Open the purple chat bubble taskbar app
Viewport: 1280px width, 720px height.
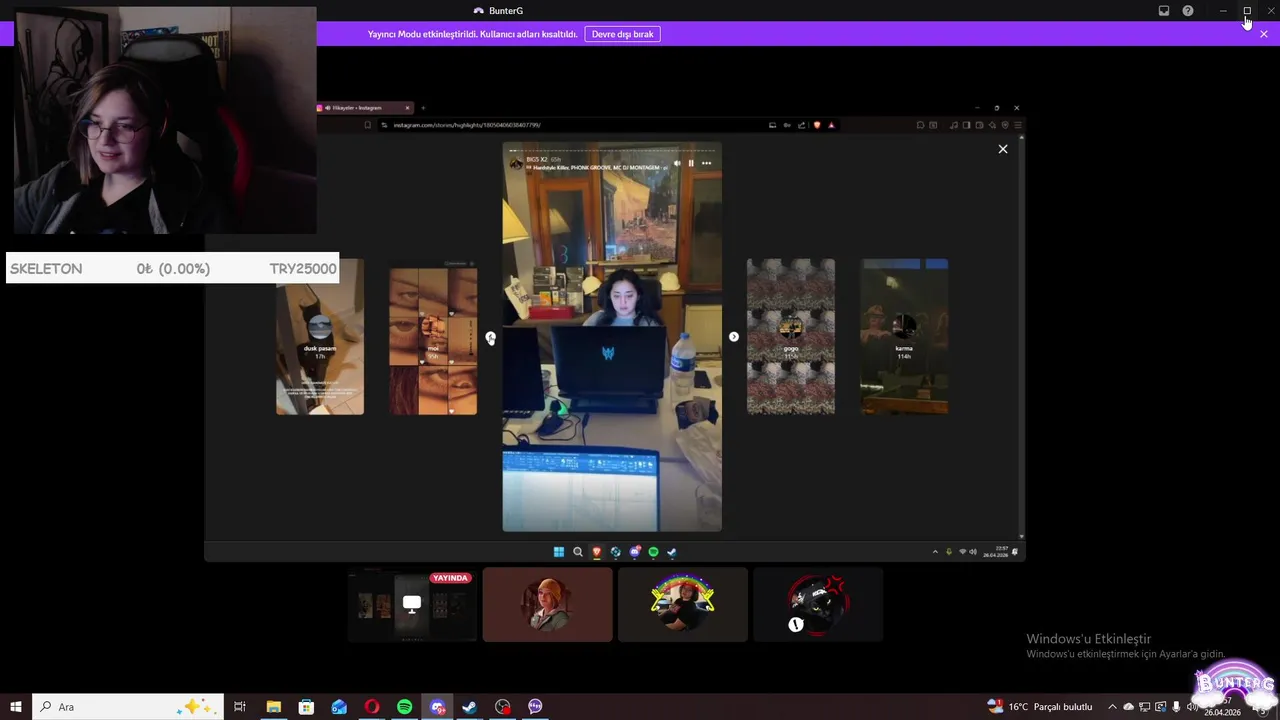tap(535, 707)
